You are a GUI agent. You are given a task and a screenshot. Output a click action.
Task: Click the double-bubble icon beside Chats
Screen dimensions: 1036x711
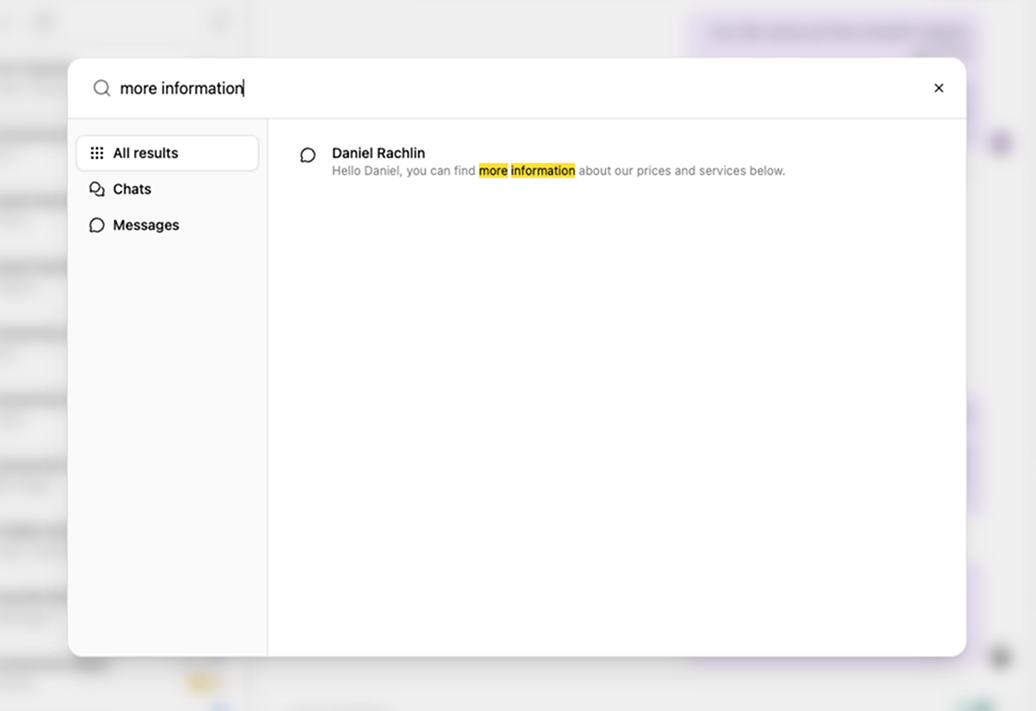tap(96, 189)
